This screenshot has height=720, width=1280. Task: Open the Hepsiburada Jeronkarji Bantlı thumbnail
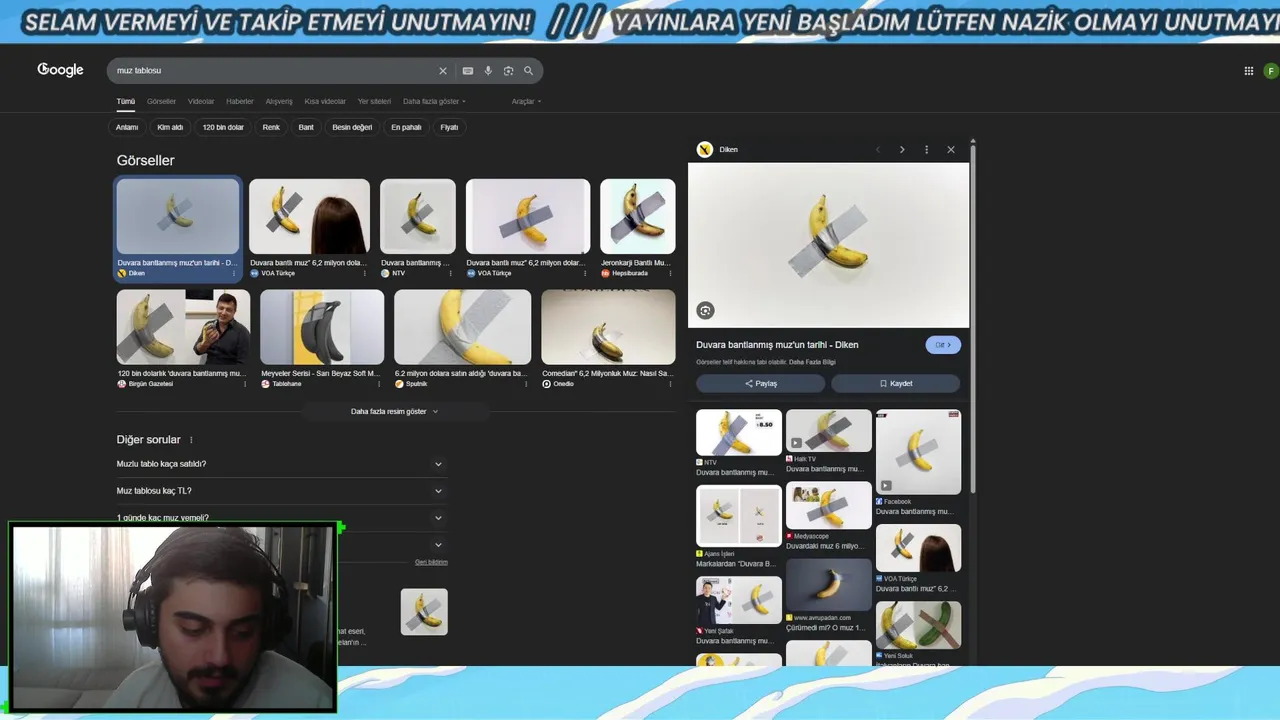tap(638, 217)
